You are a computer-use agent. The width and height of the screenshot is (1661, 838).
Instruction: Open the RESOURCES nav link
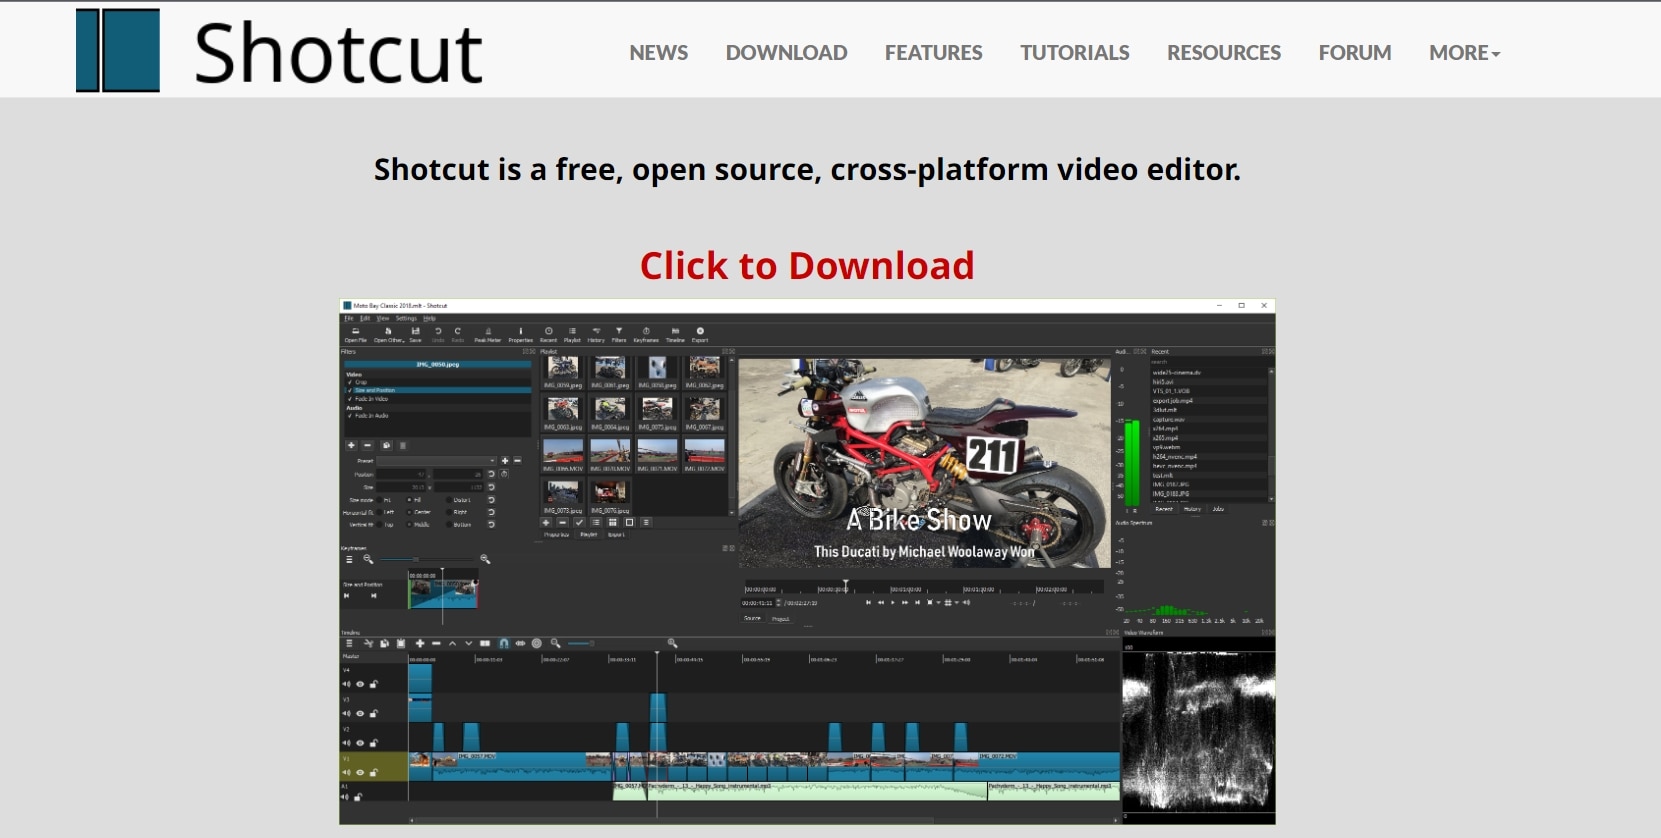click(1223, 52)
